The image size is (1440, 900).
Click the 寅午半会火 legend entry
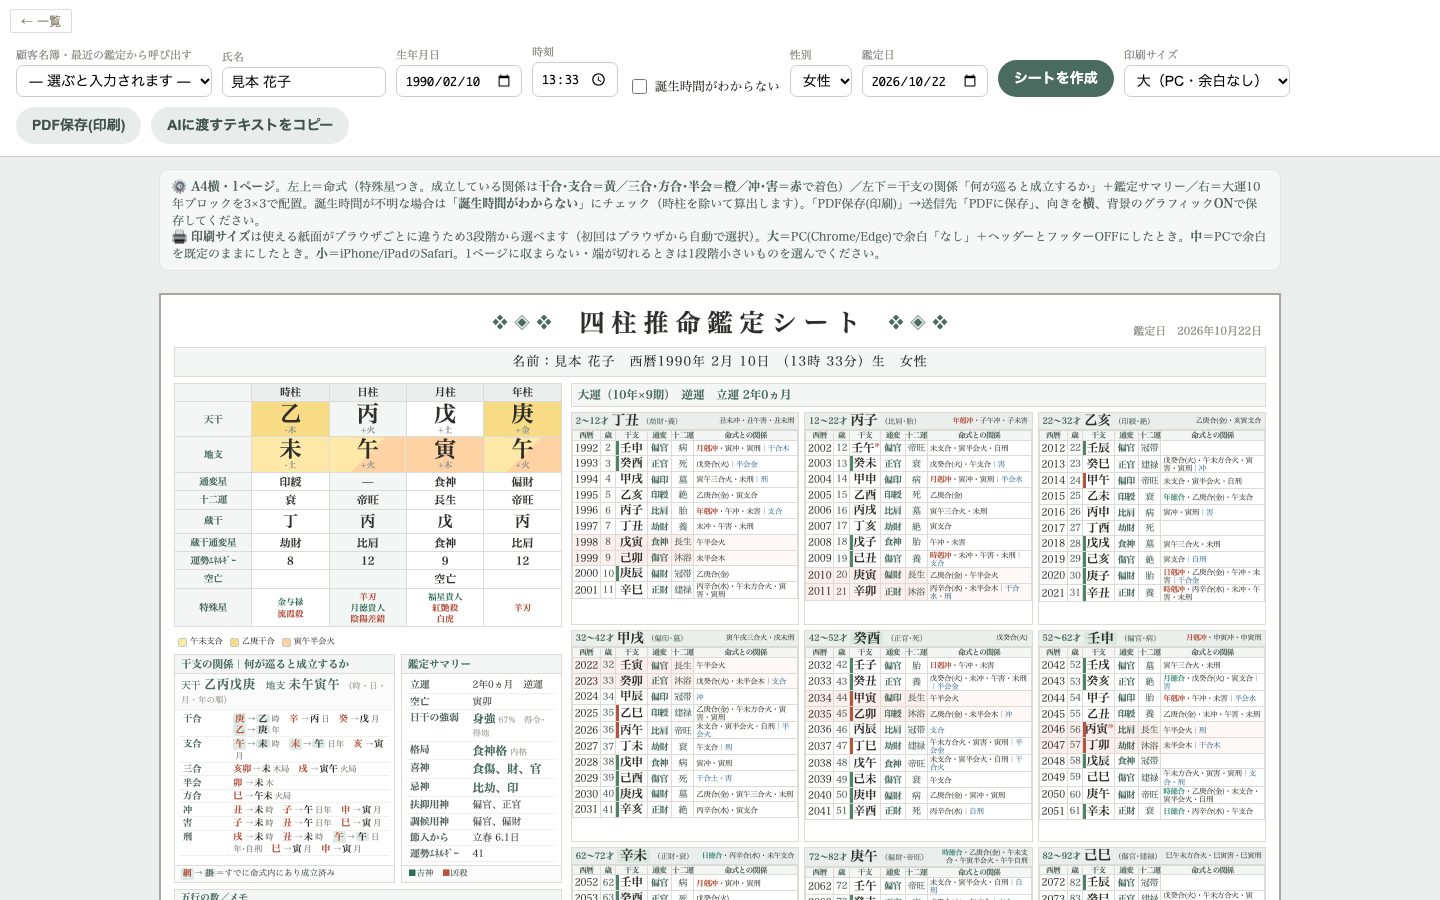pyautogui.click(x=309, y=642)
